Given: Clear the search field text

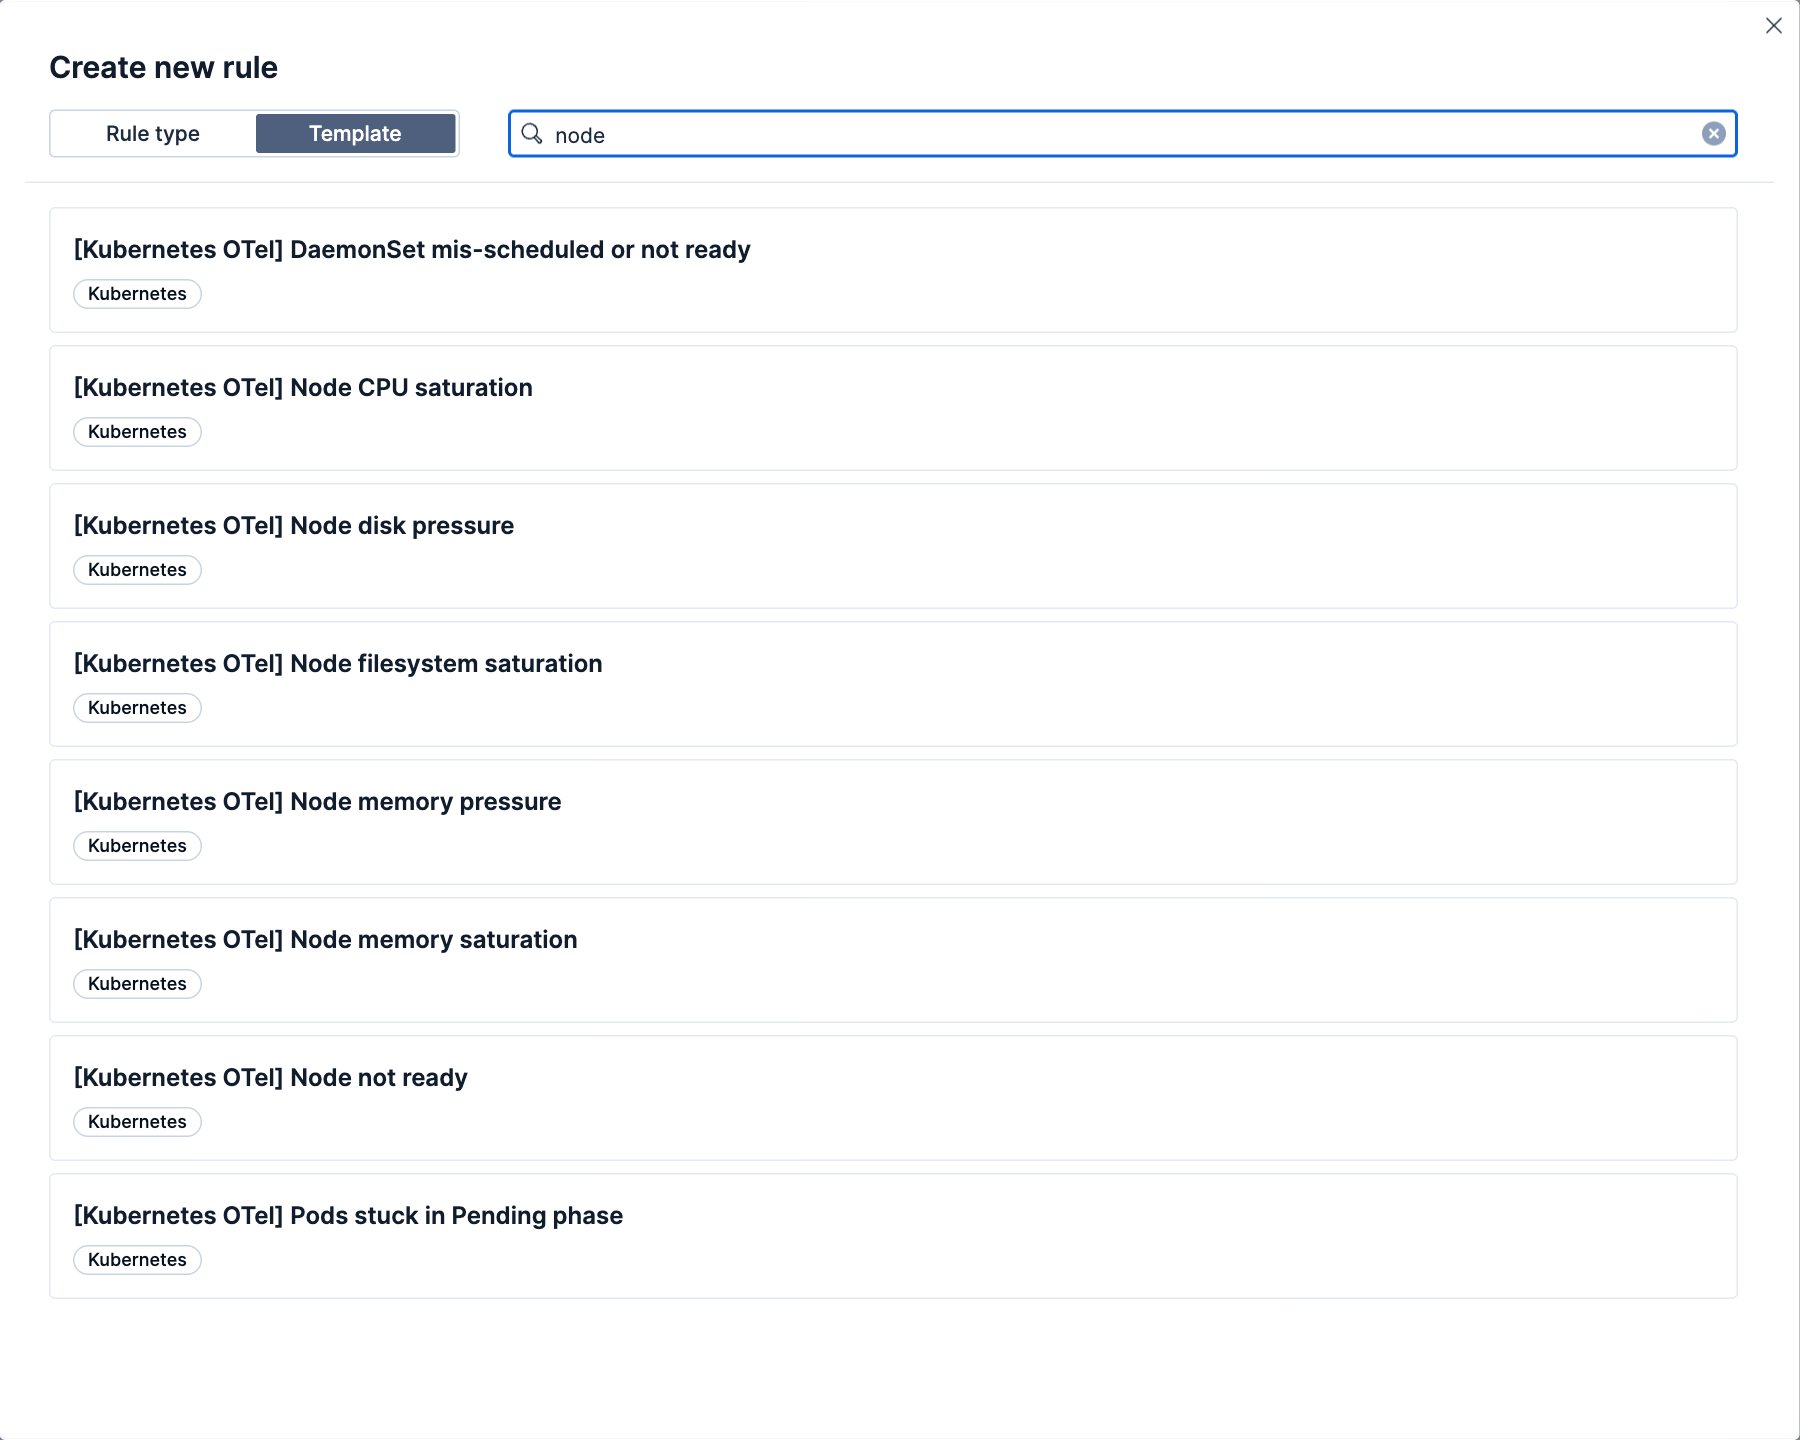Looking at the screenshot, I should click(x=1713, y=134).
